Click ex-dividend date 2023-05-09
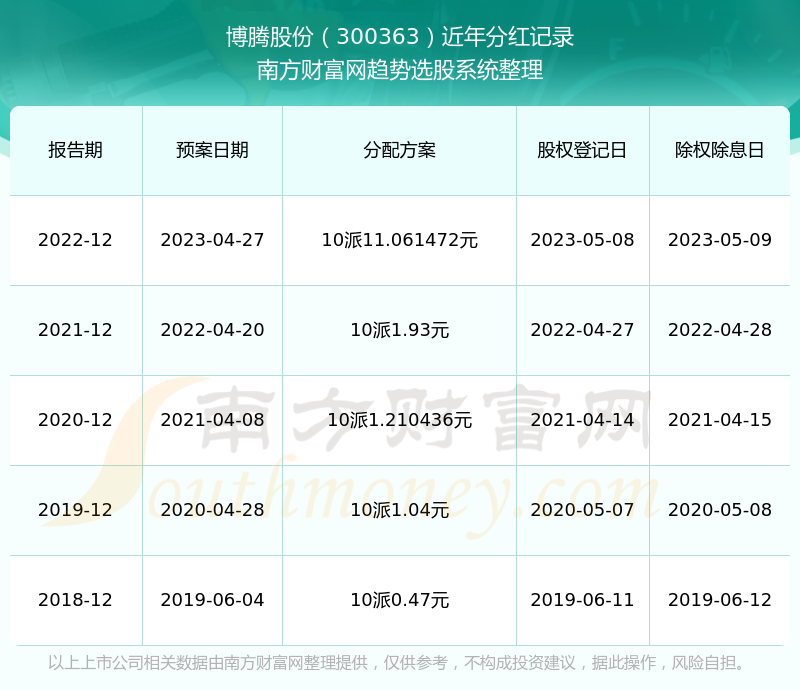The height and width of the screenshot is (690, 800). tap(720, 240)
